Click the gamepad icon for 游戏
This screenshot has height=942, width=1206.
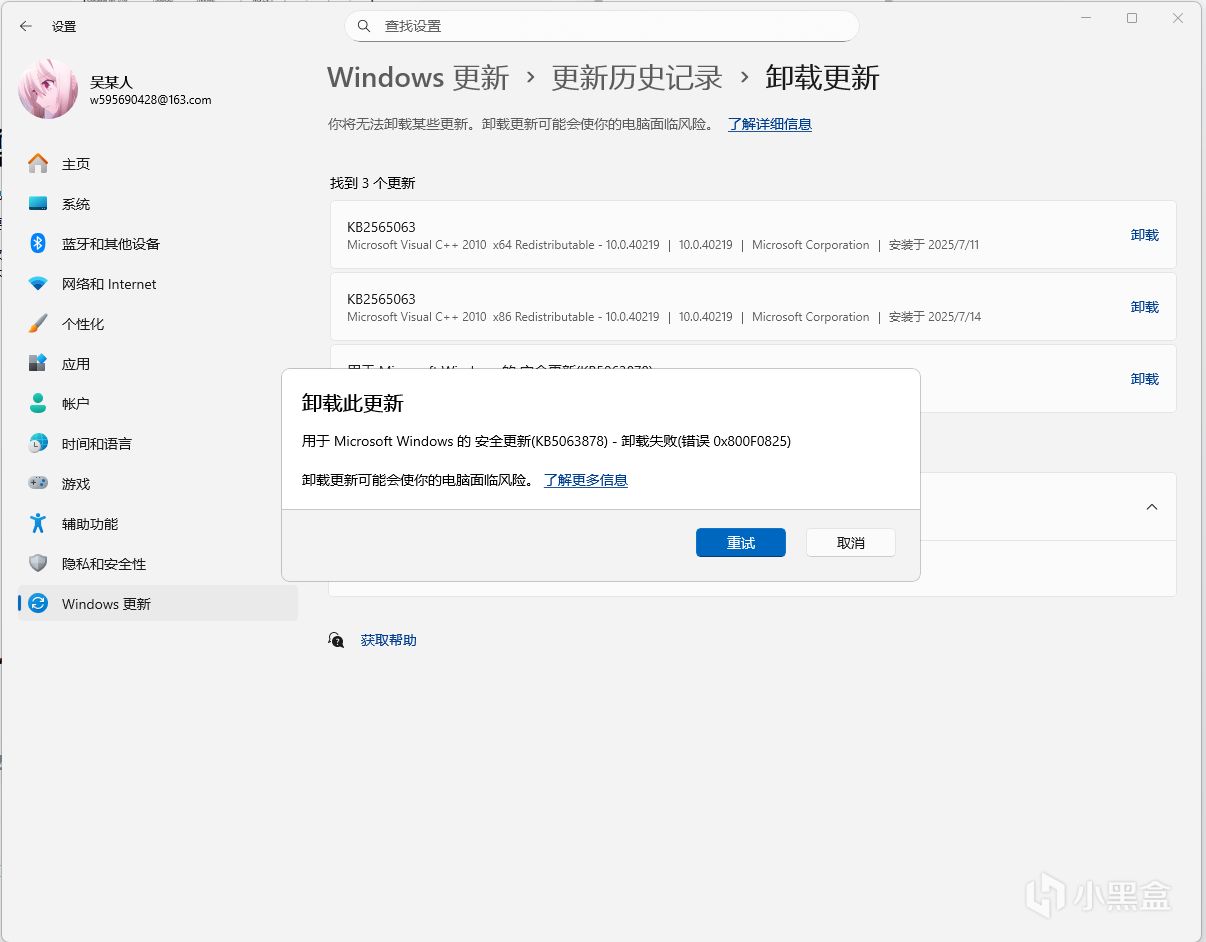[x=38, y=483]
